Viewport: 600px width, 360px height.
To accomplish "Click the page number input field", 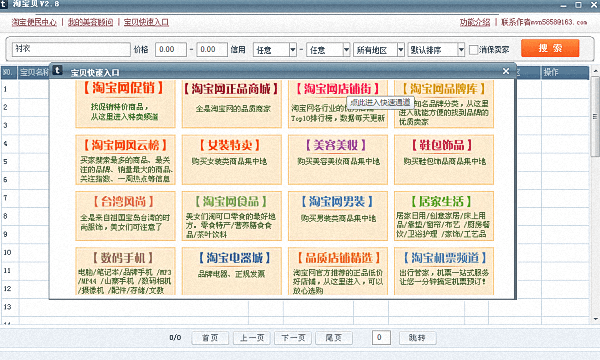I will click(381, 337).
